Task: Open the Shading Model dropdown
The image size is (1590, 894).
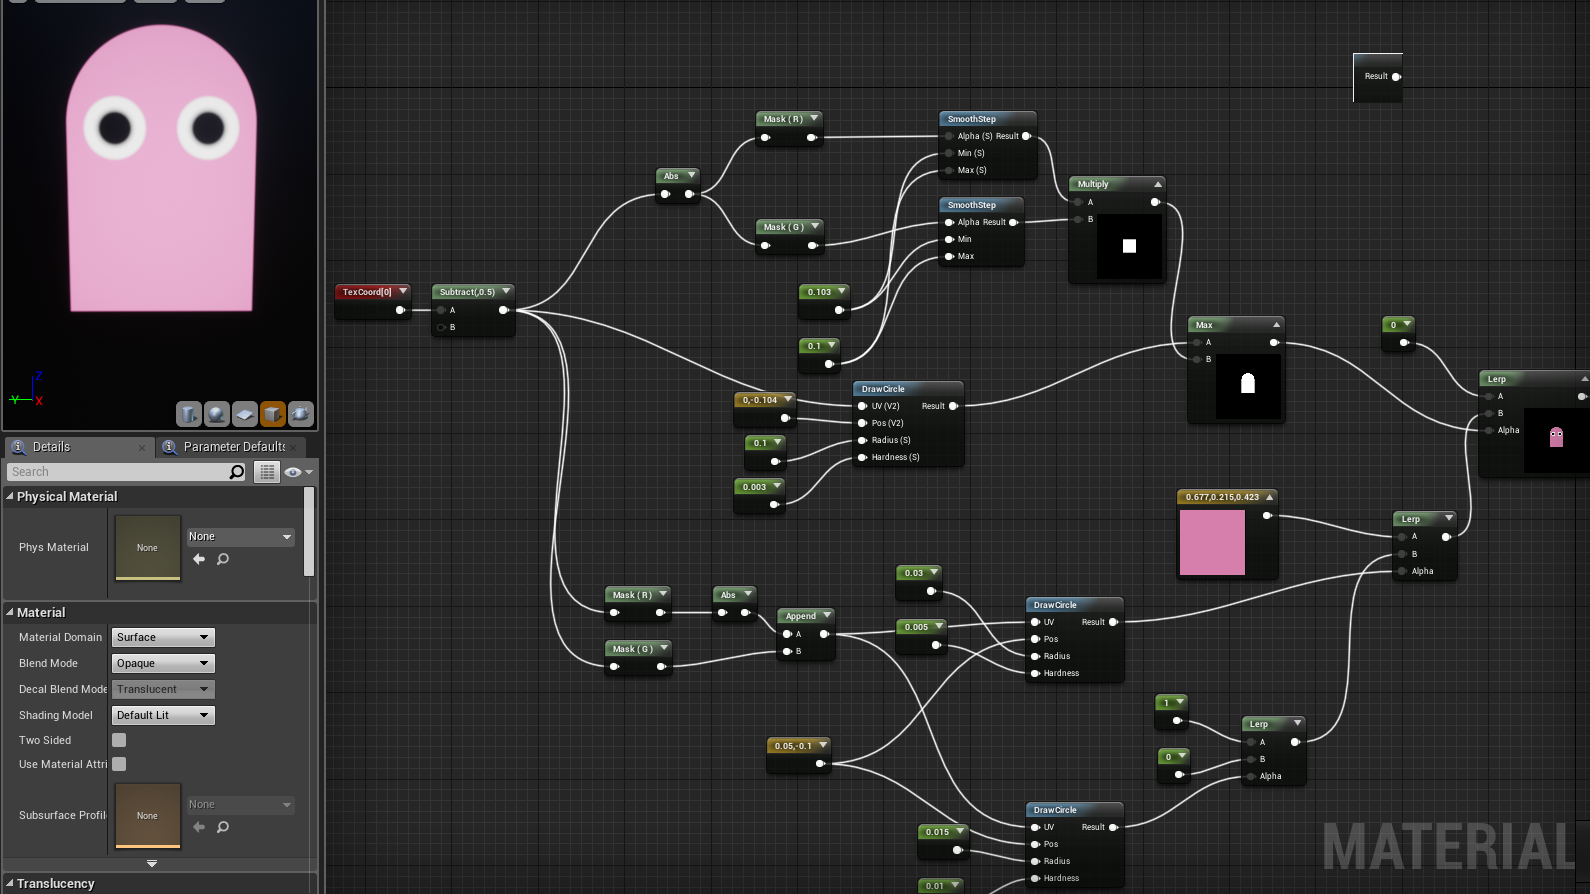Action: tap(163, 715)
